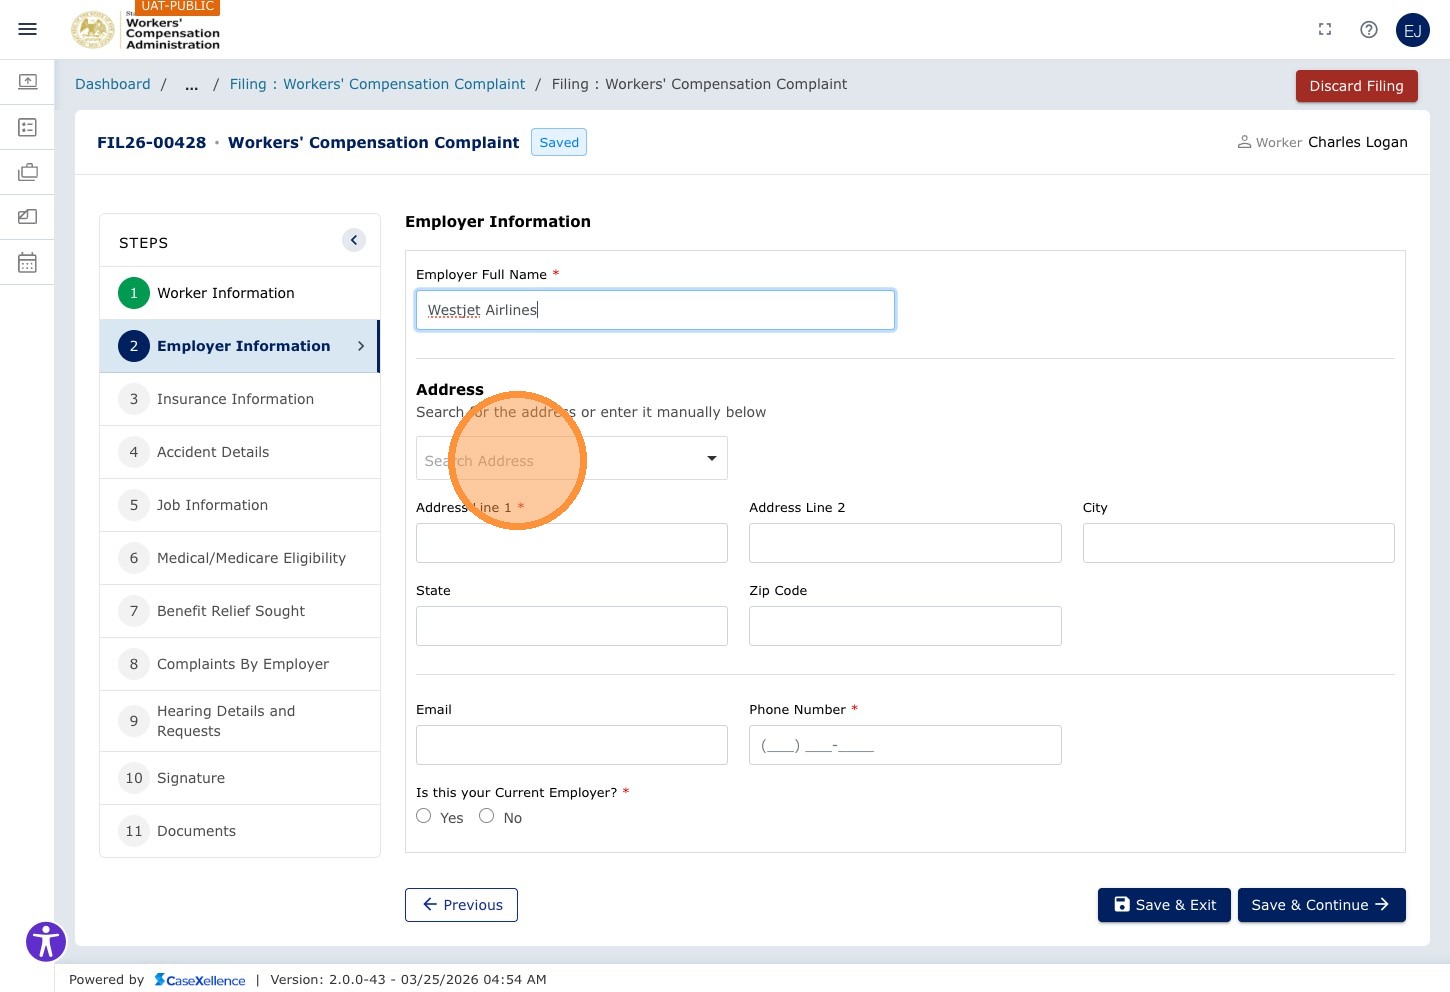Screen dimensions: 1450x992
Task: Click the Email input field
Action: [572, 745]
